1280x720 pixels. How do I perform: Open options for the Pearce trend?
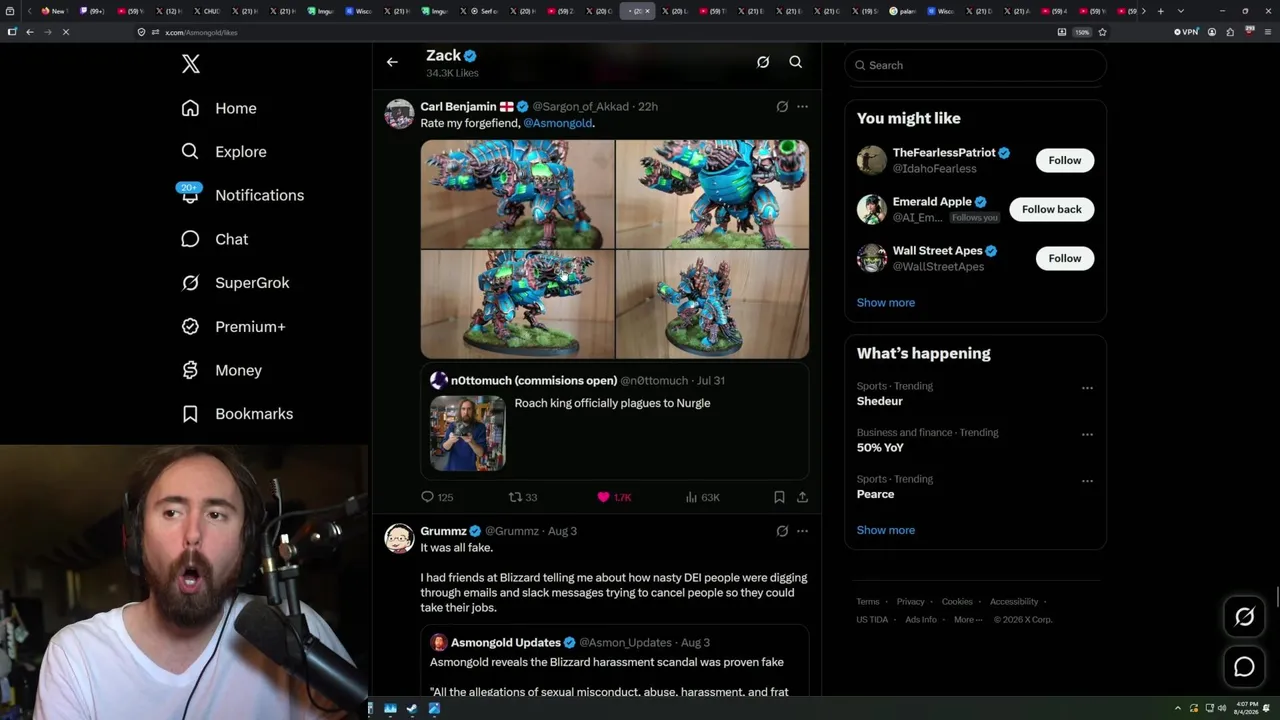point(1087,481)
